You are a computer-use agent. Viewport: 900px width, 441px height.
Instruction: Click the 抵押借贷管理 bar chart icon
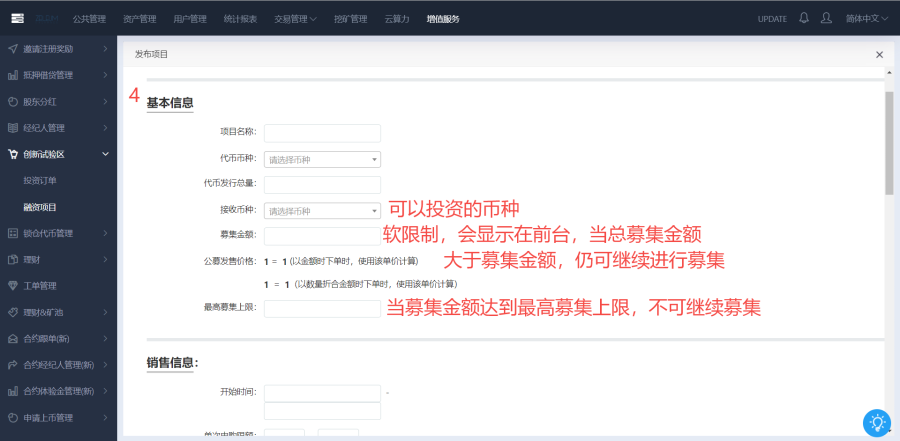pos(13,75)
